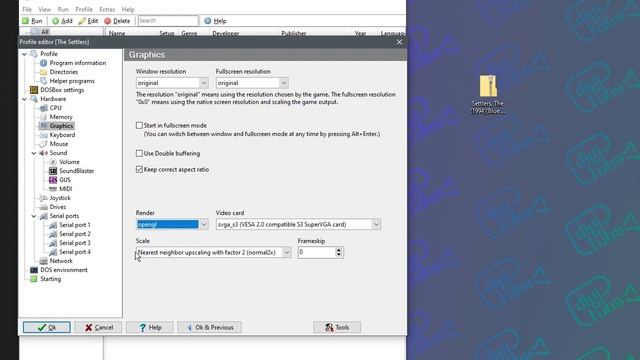
Task: Click the DOS environment icon
Action: coord(34,270)
